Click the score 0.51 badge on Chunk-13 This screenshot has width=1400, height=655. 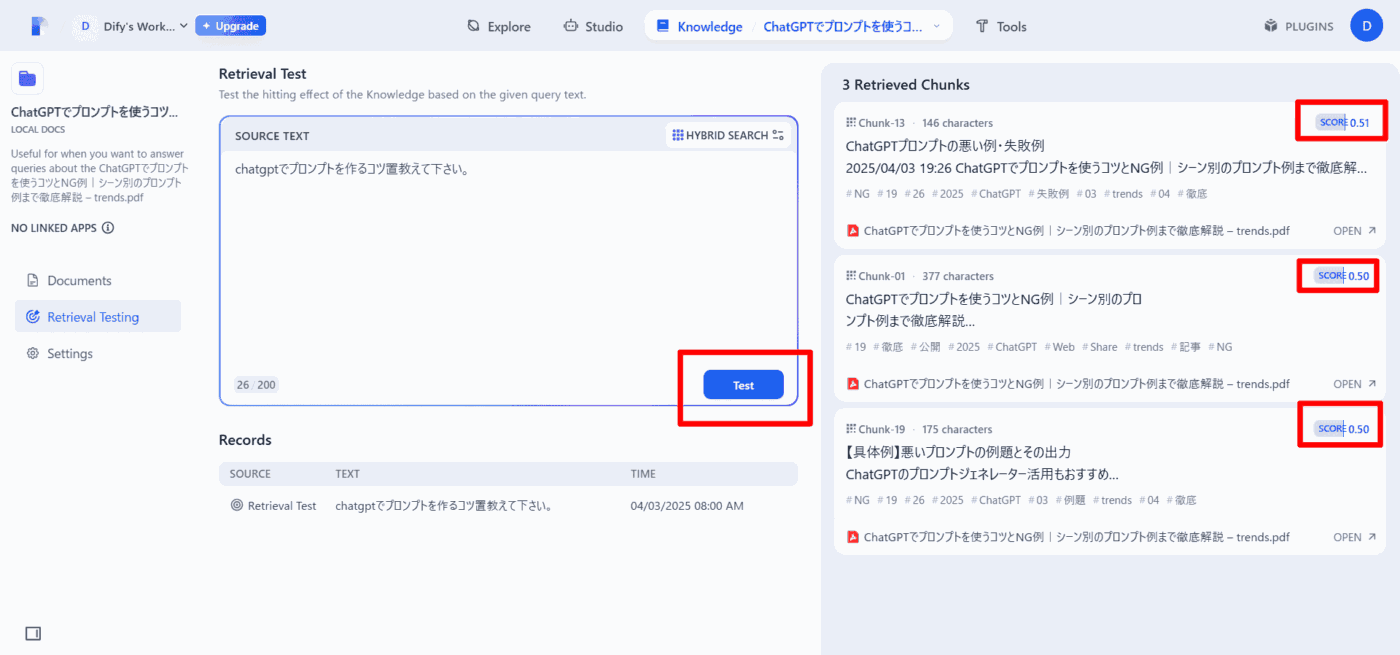1343,123
